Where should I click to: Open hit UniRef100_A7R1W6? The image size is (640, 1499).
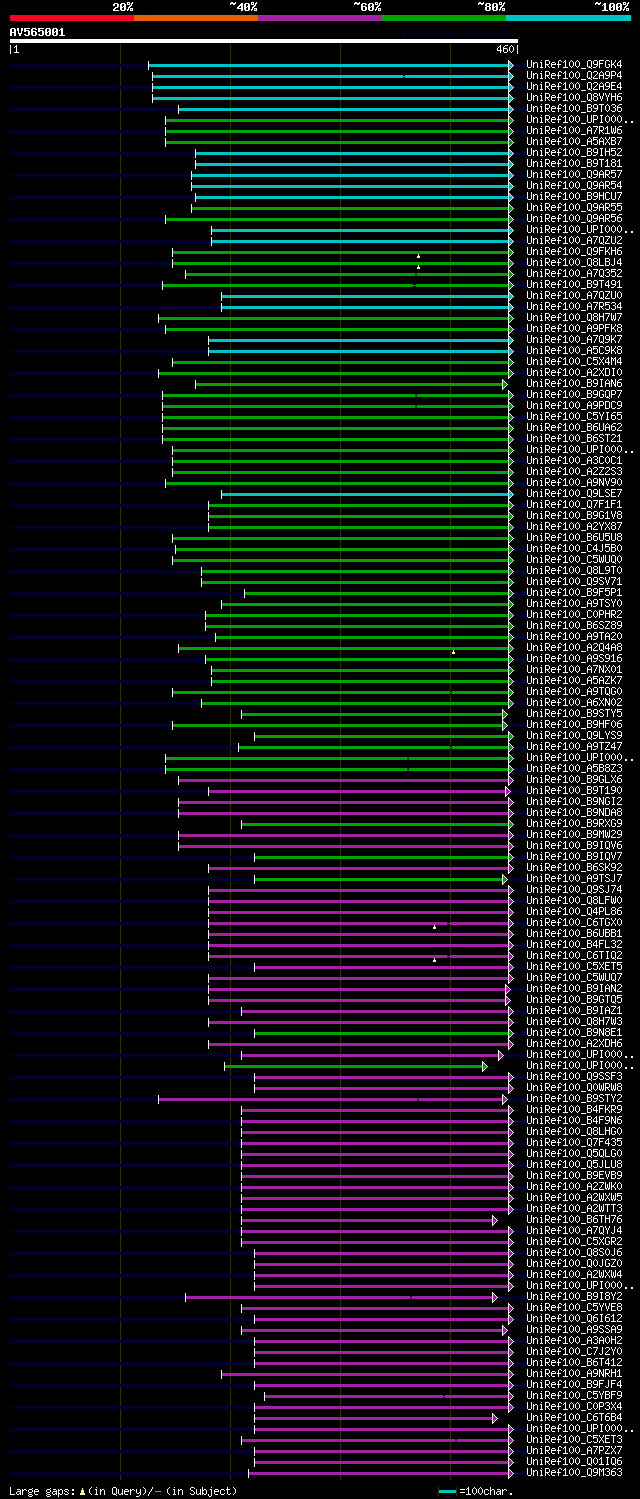point(574,131)
